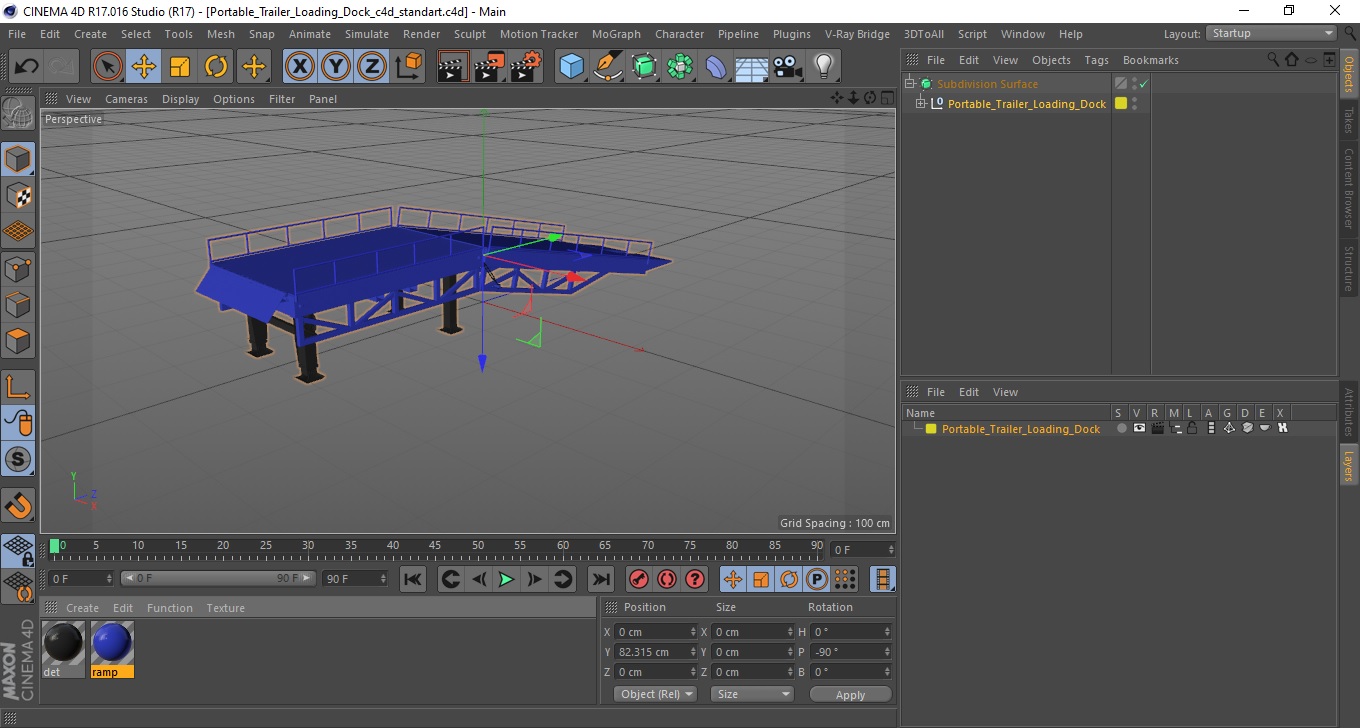This screenshot has height=728, width=1360.
Task: Switch to Texture mode
Action: pyautogui.click(x=18, y=195)
